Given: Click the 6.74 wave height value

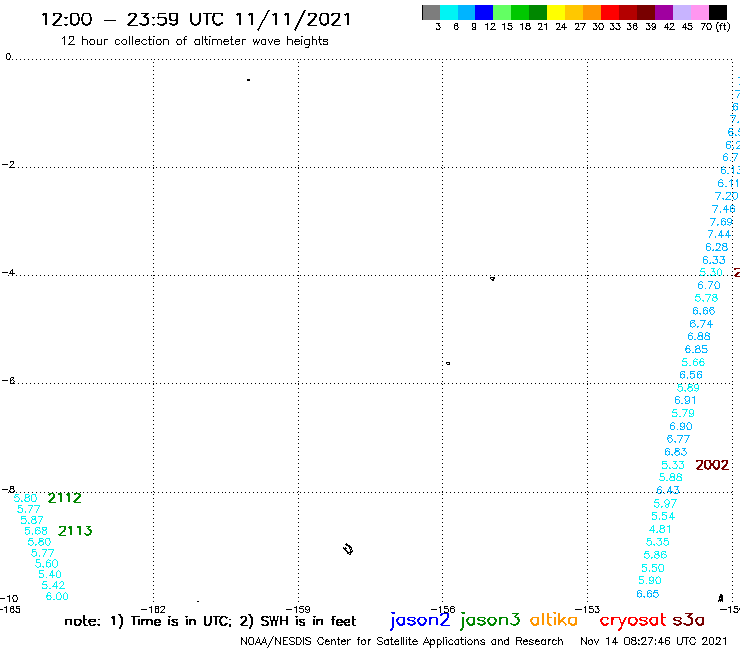Looking at the screenshot, I should [x=701, y=324].
